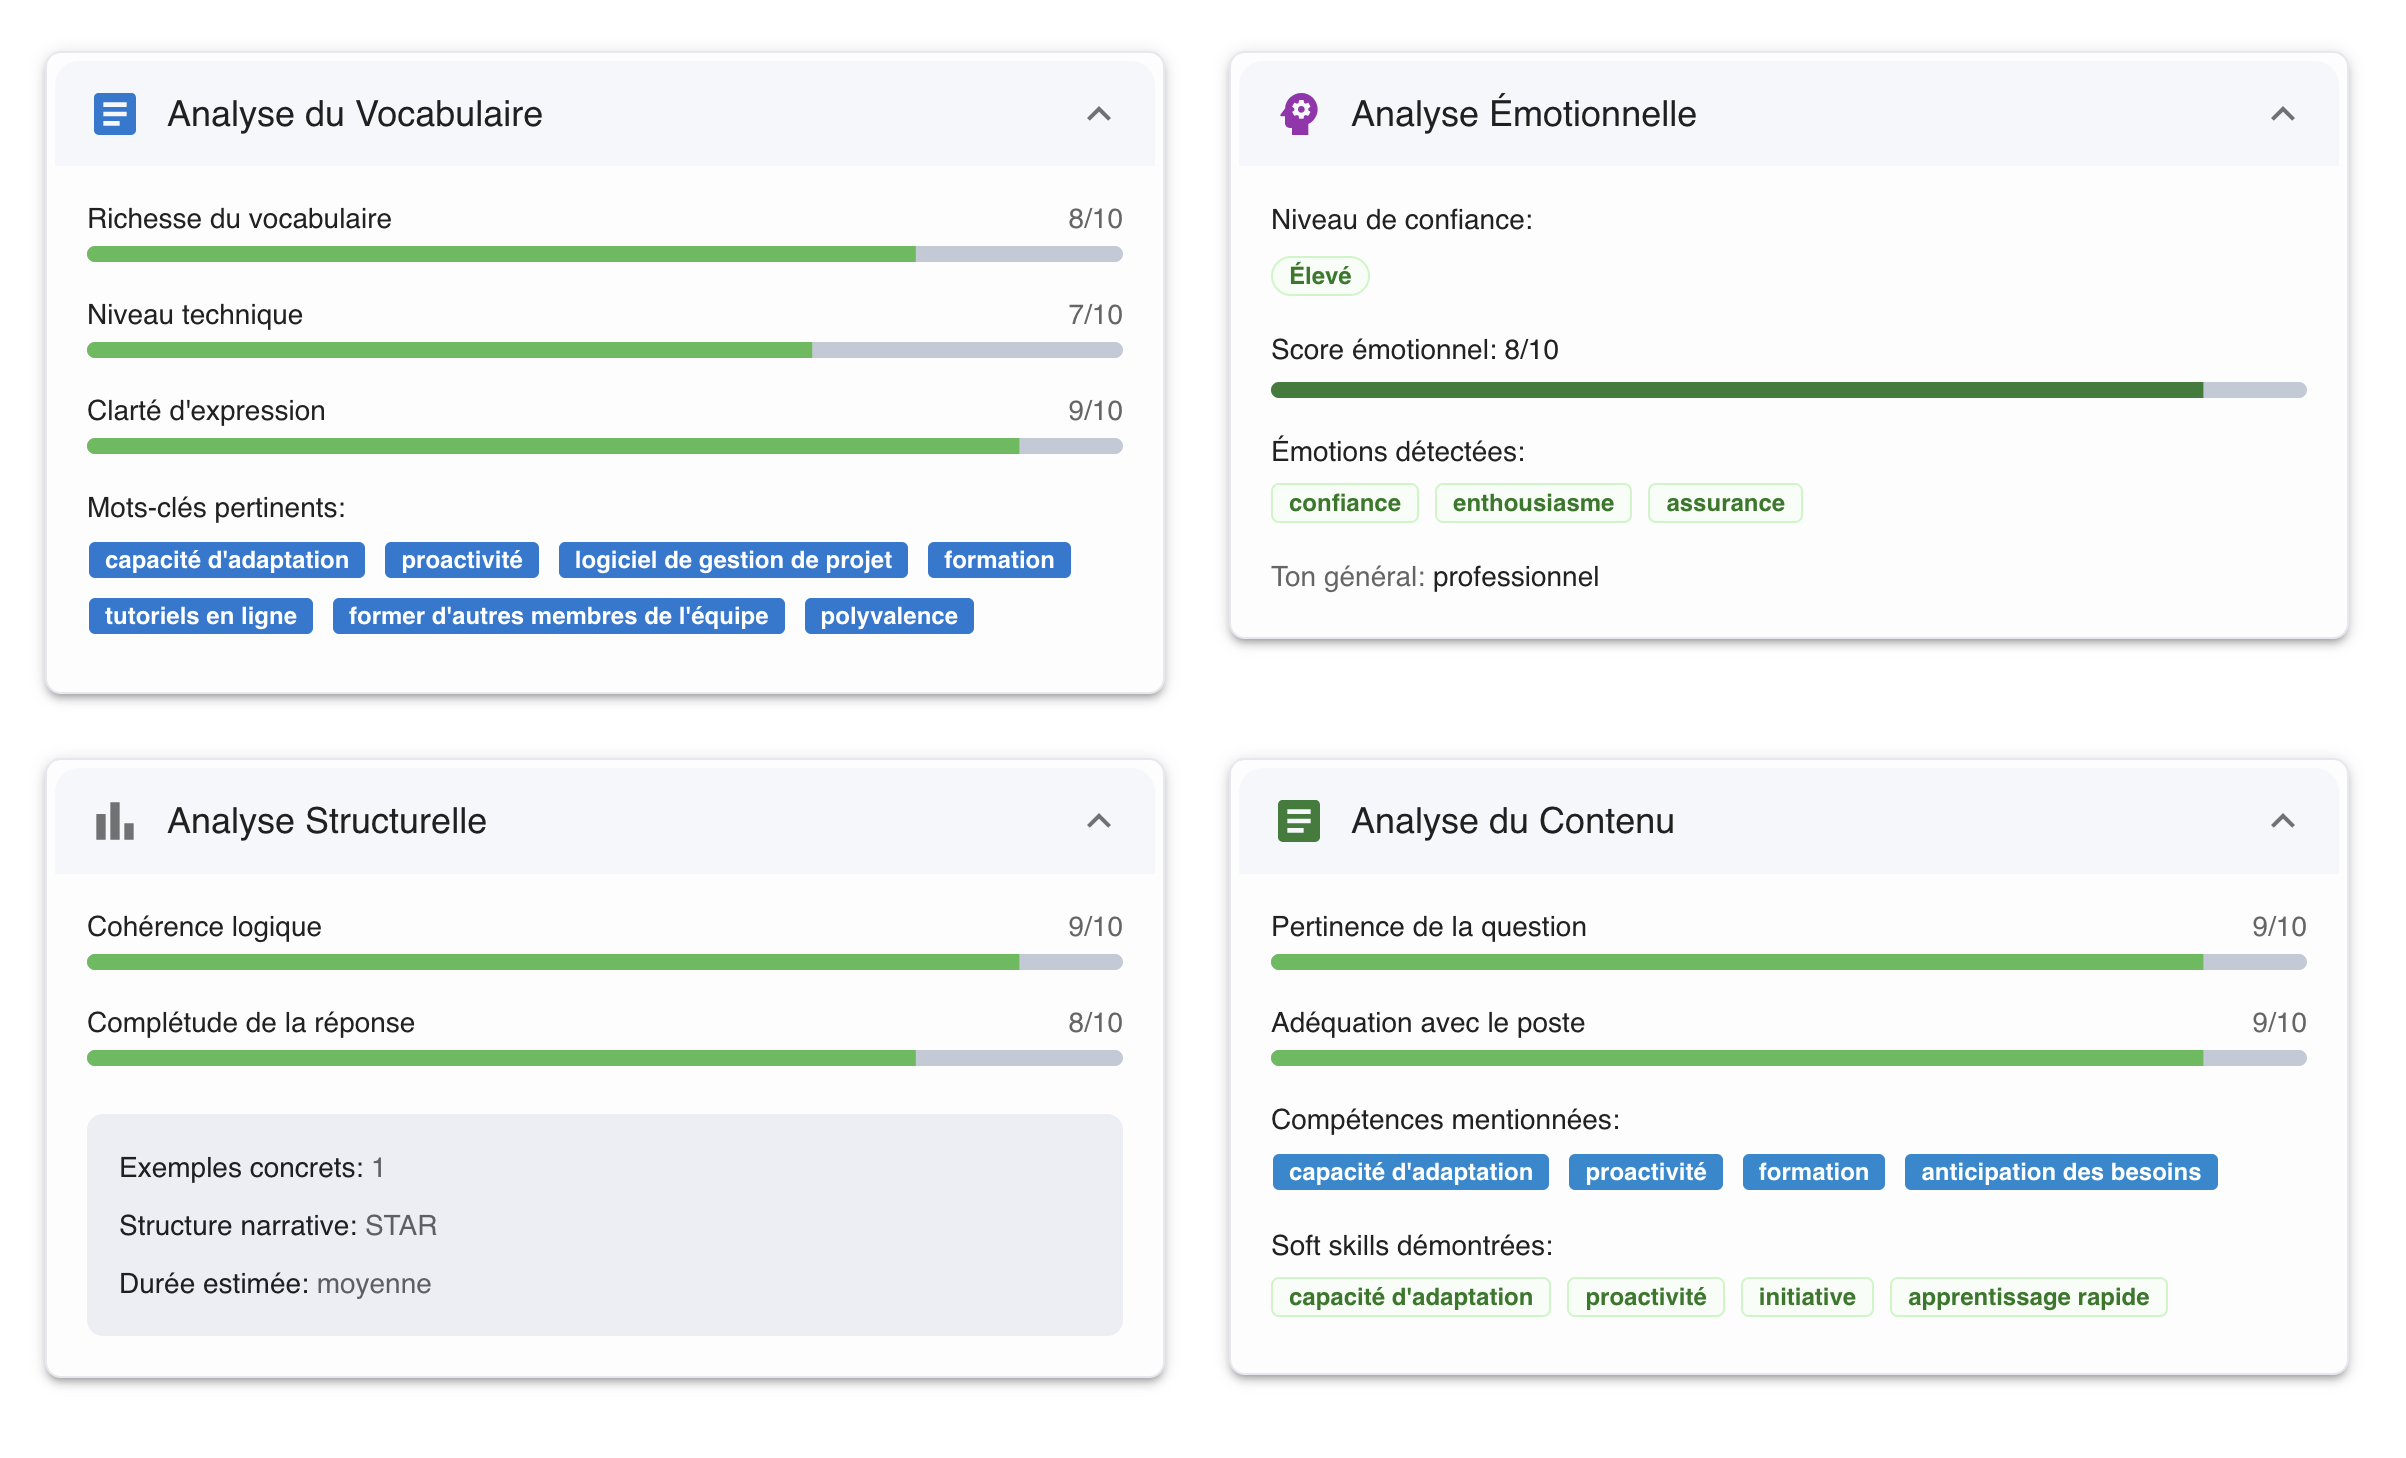Click proactivité under Soft skills démontrées
Viewport: 2406px width, 1458px height.
coord(1646,1297)
